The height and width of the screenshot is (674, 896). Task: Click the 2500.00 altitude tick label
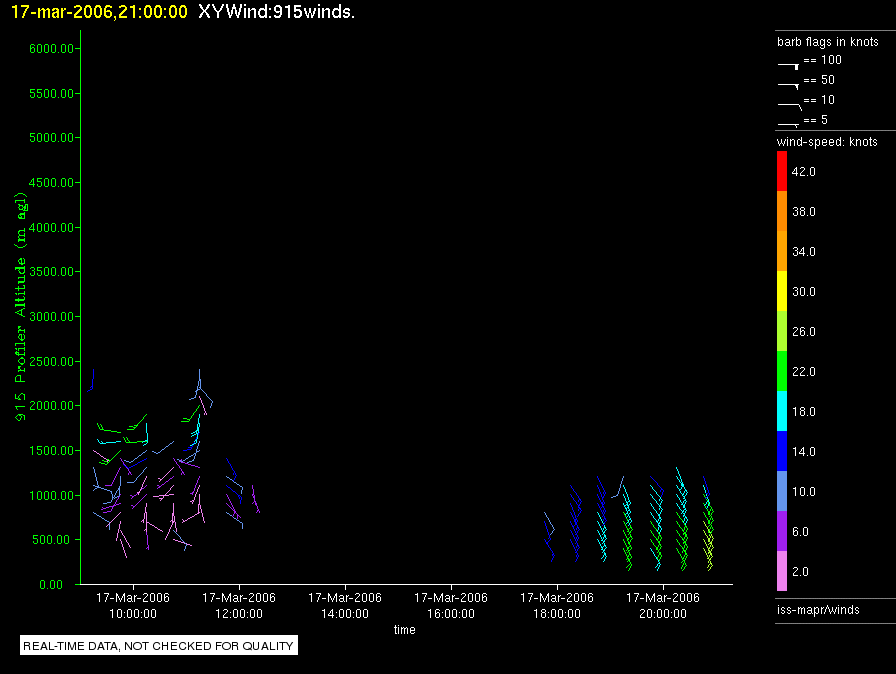coord(51,361)
